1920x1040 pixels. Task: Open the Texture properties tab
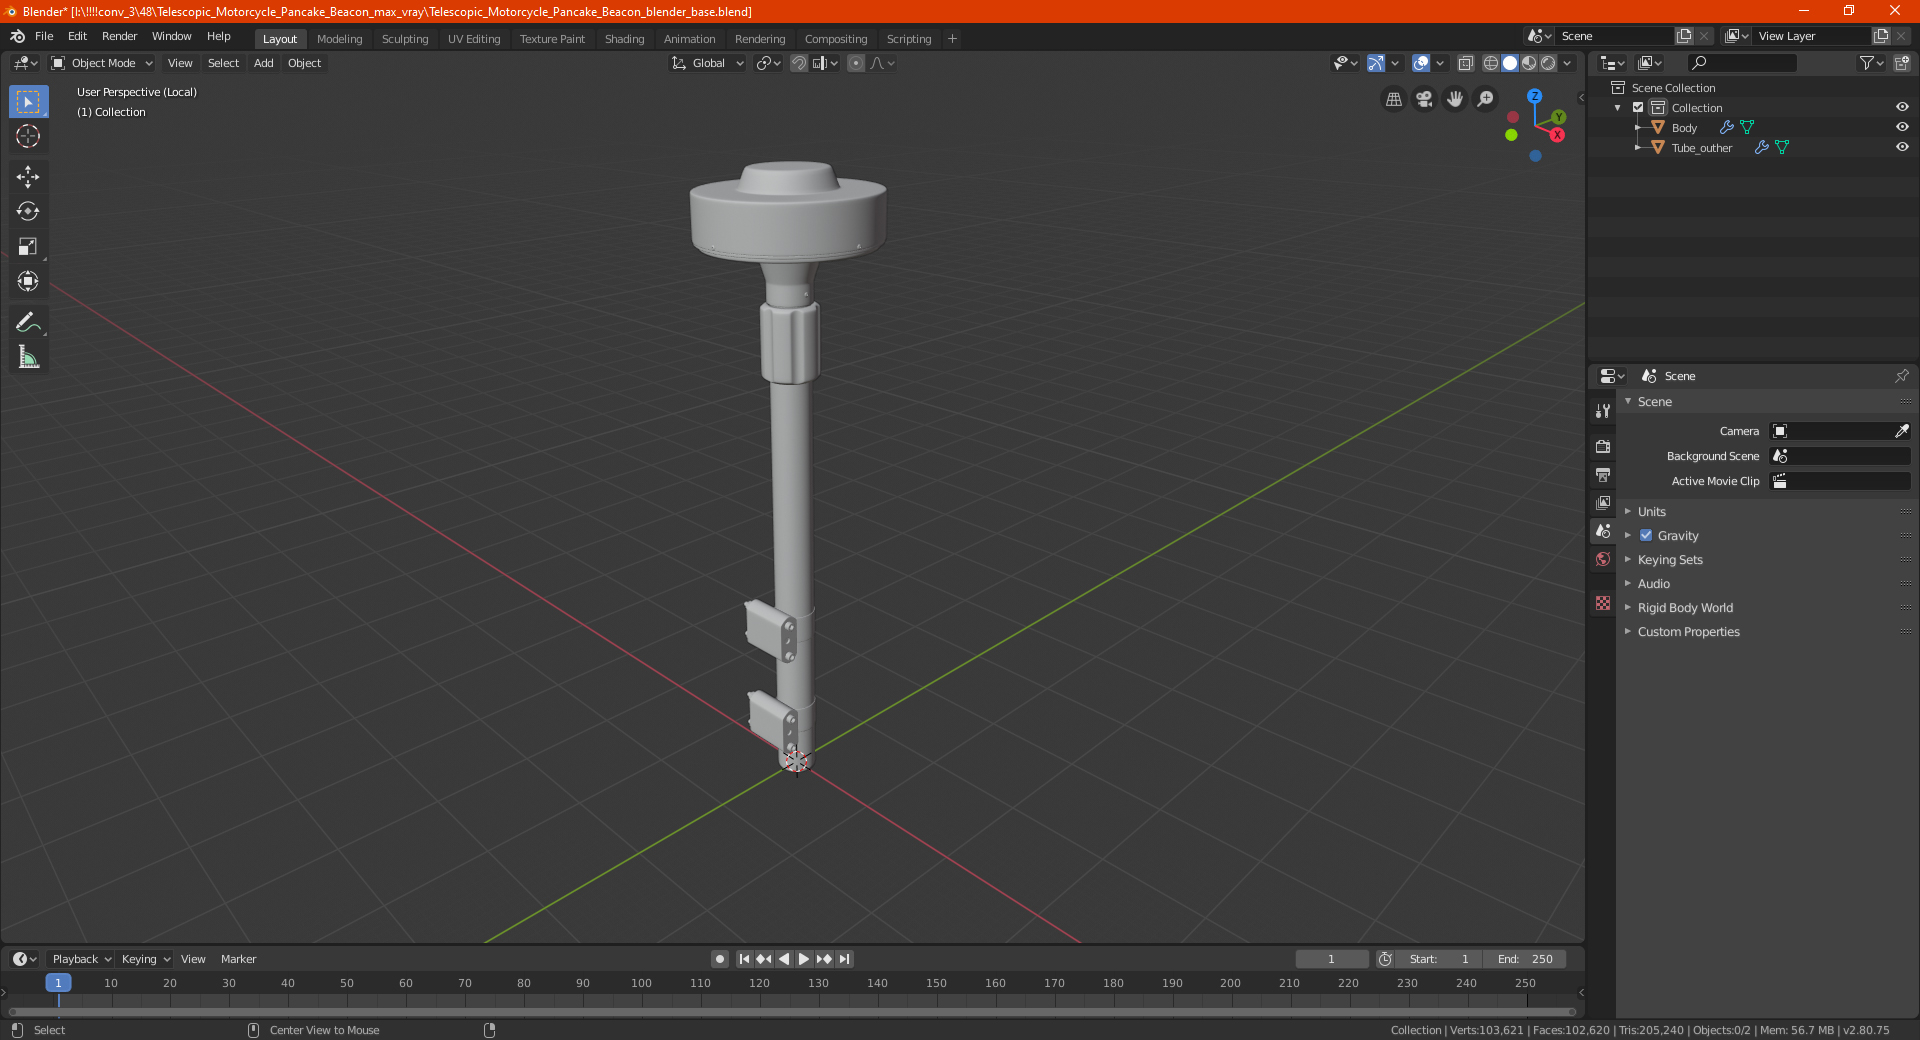tap(1603, 603)
